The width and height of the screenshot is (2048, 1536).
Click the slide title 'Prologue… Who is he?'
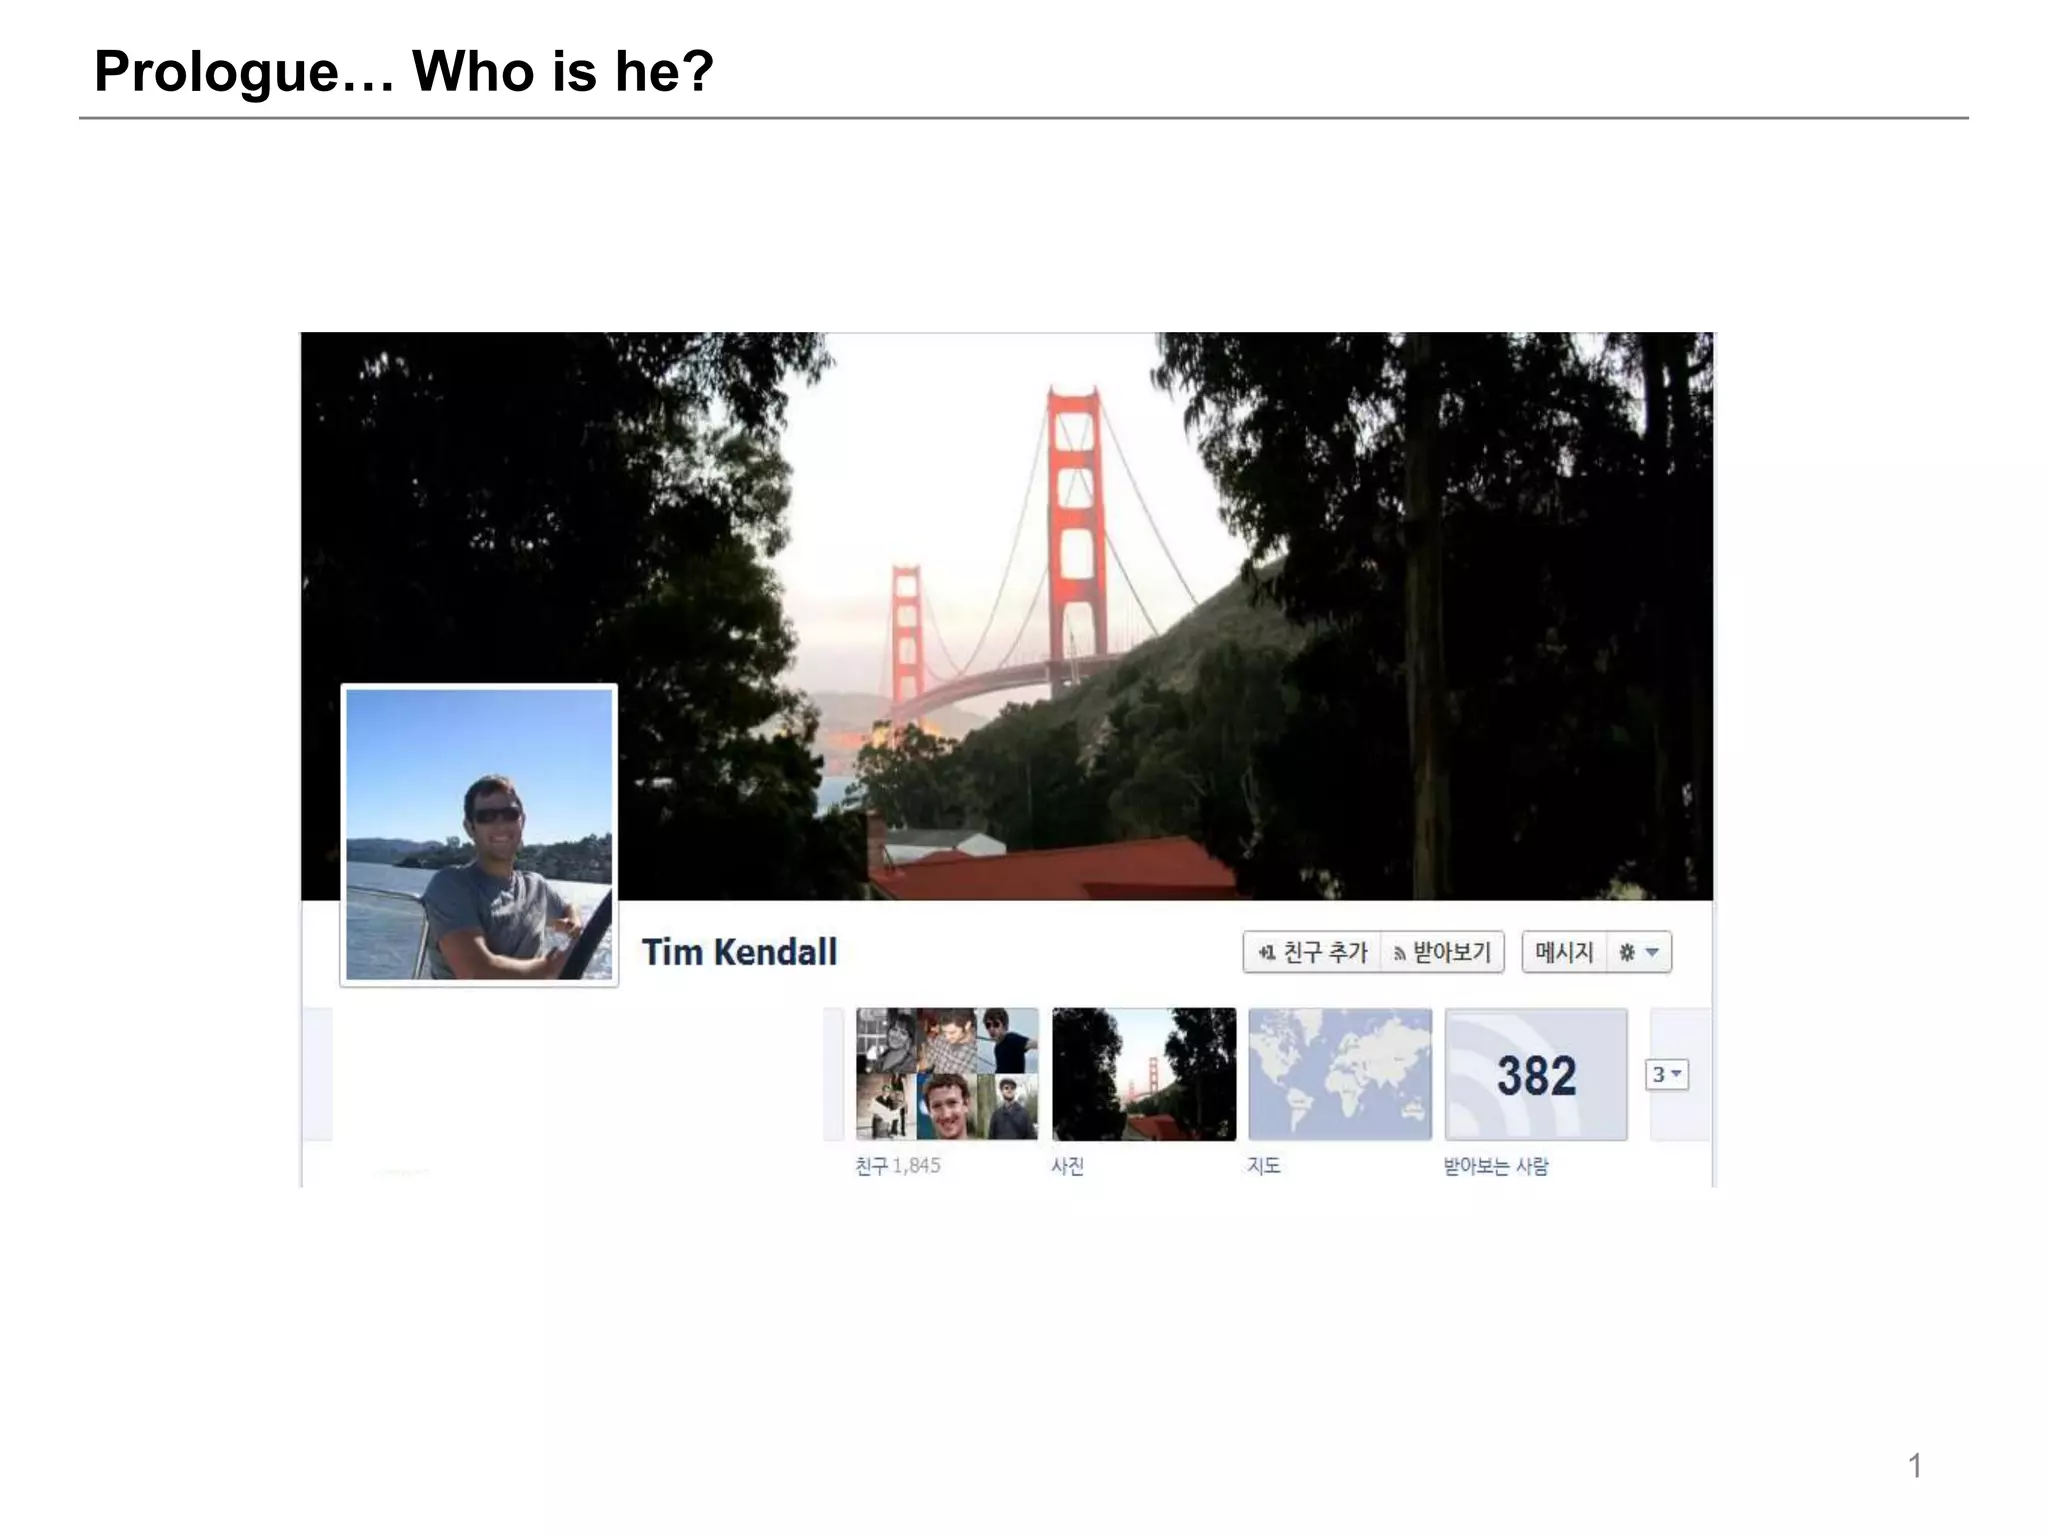click(x=404, y=71)
